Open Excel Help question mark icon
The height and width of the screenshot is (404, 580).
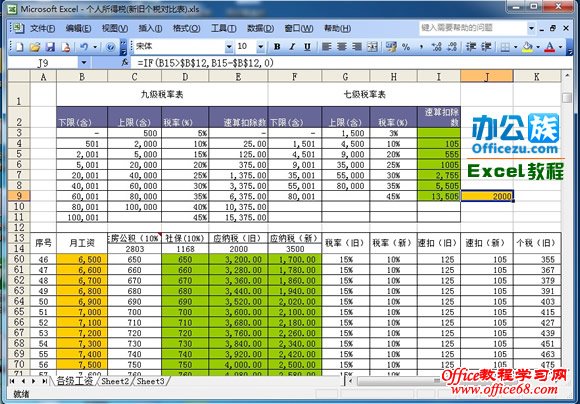pos(110,47)
